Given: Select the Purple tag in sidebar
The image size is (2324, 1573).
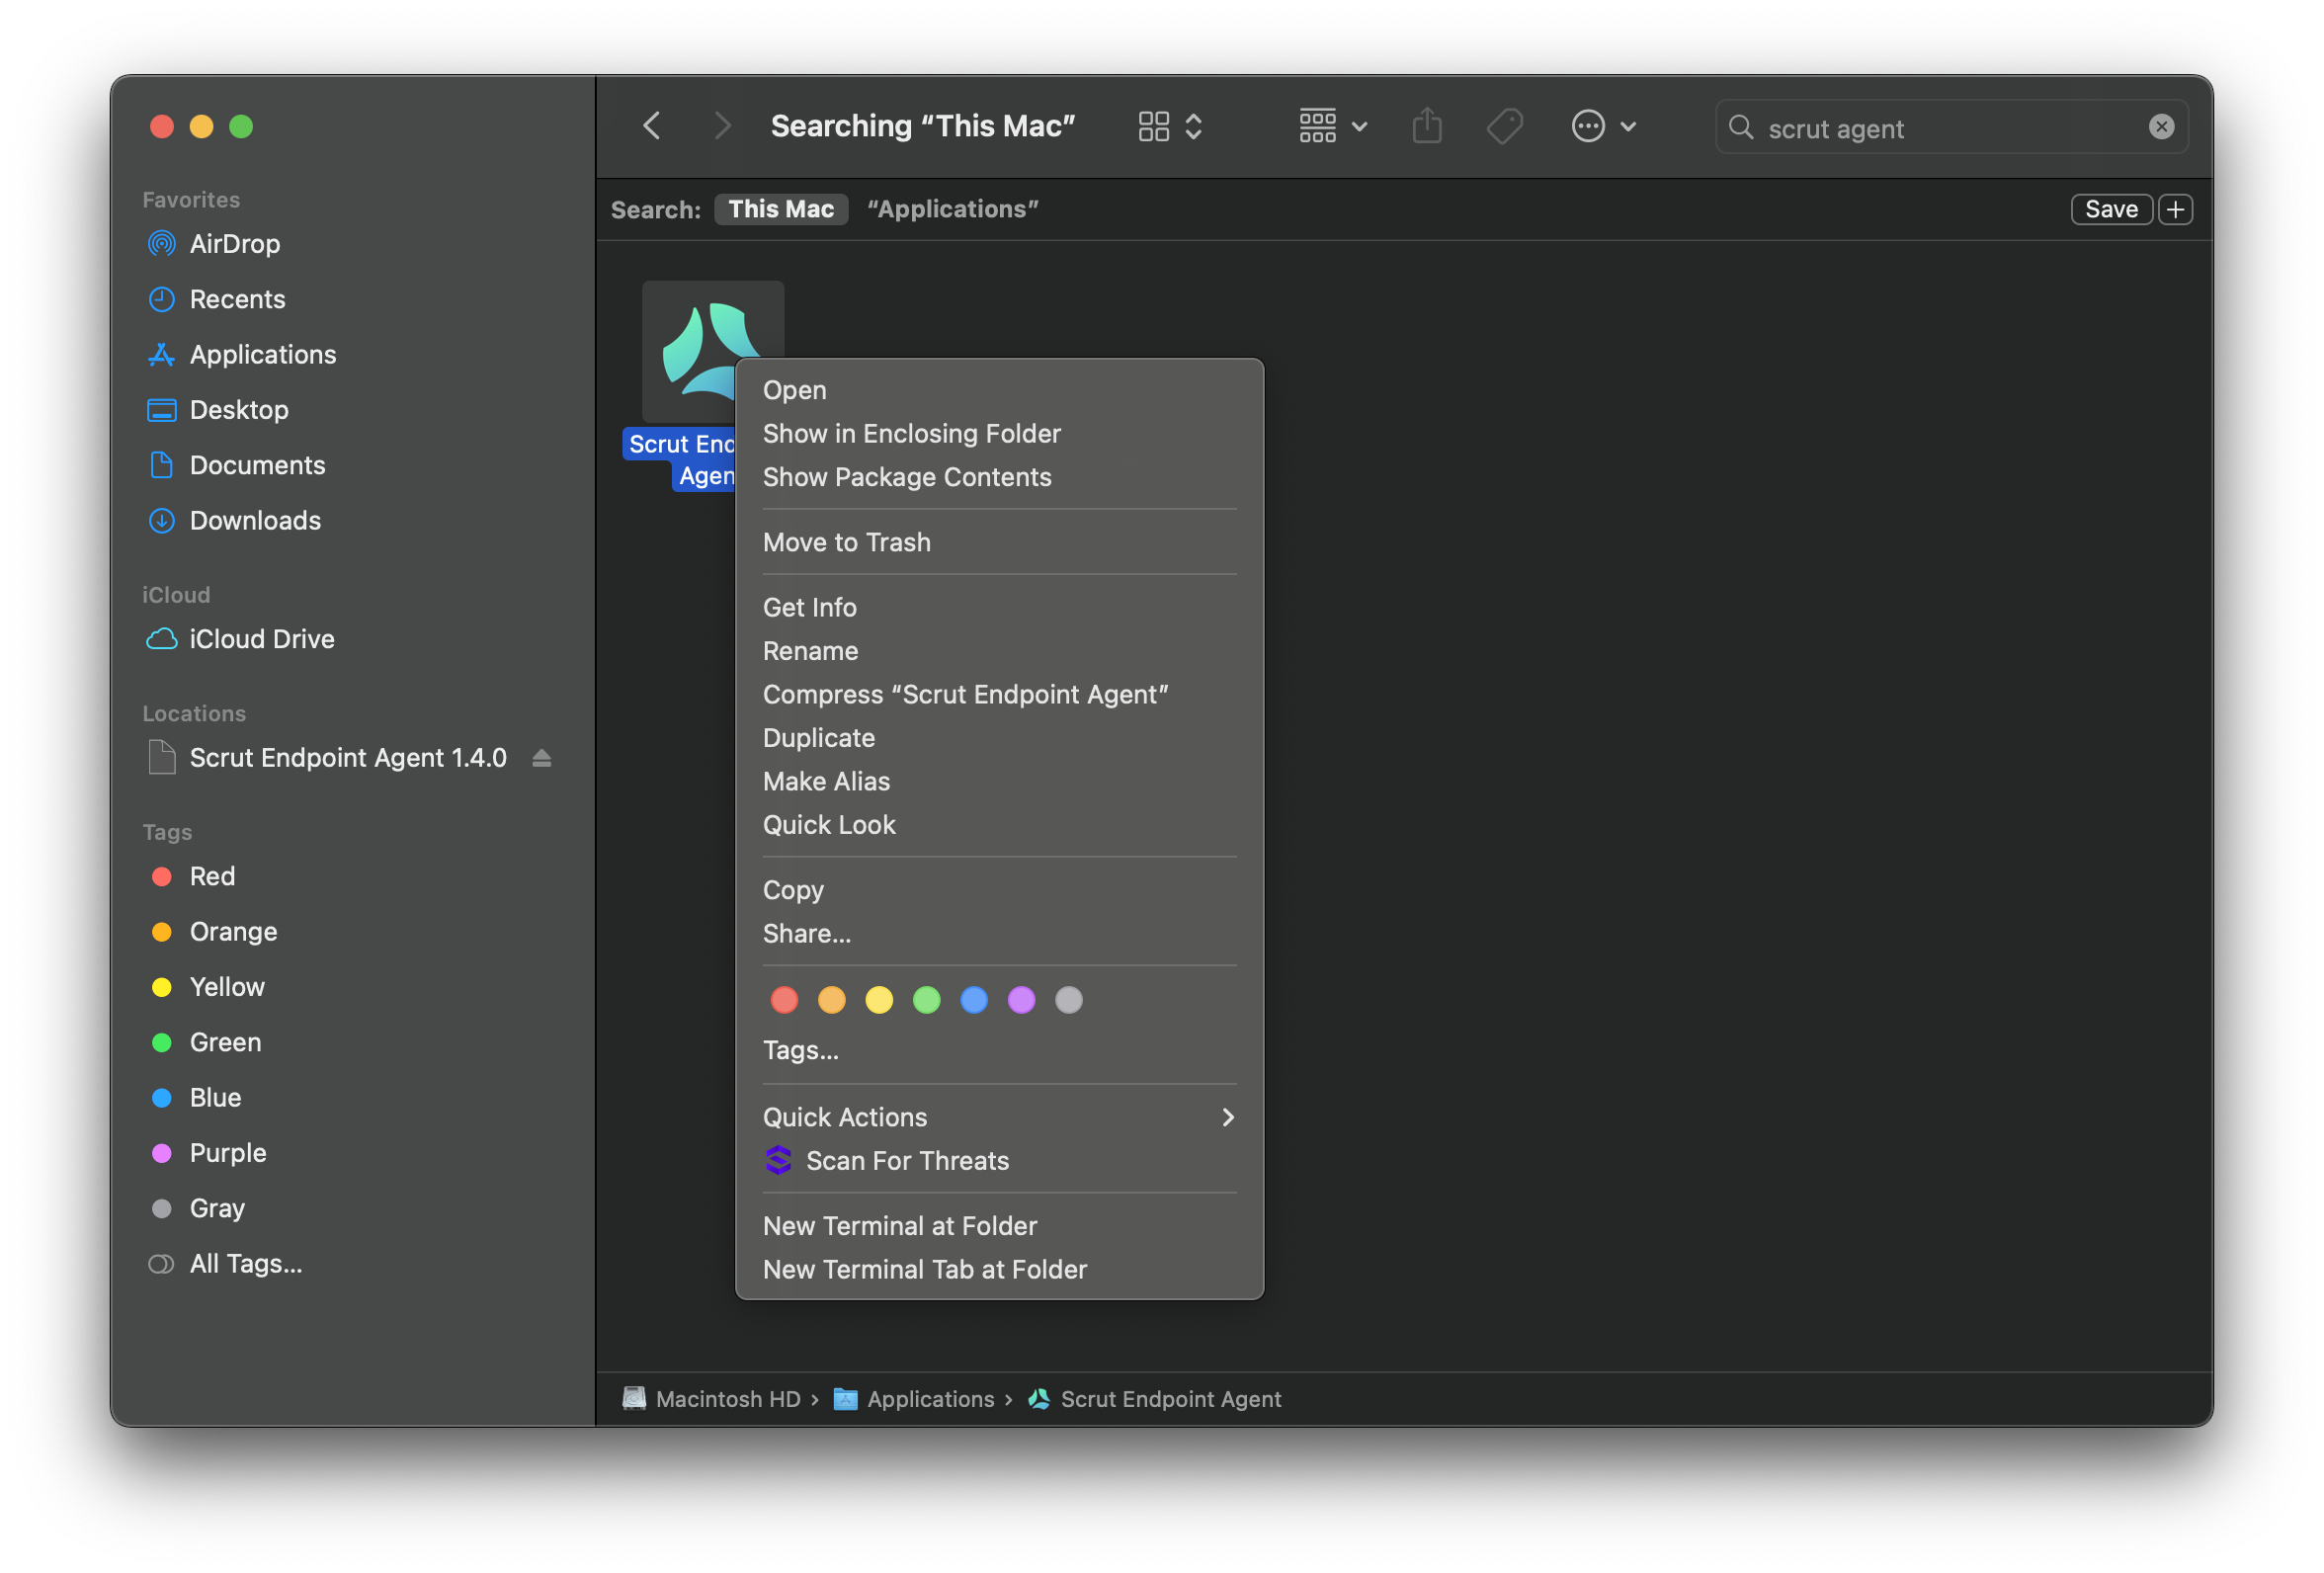Looking at the screenshot, I should (x=208, y=1153).
